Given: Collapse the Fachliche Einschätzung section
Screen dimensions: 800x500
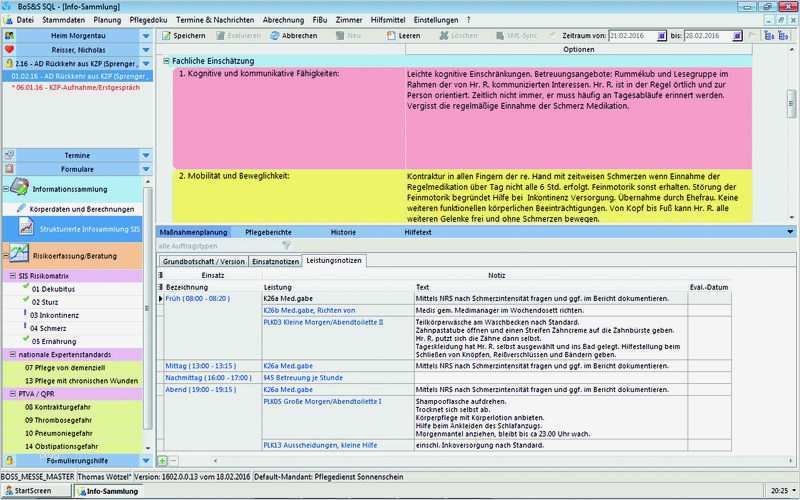Looking at the screenshot, I should pyautogui.click(x=166, y=61).
